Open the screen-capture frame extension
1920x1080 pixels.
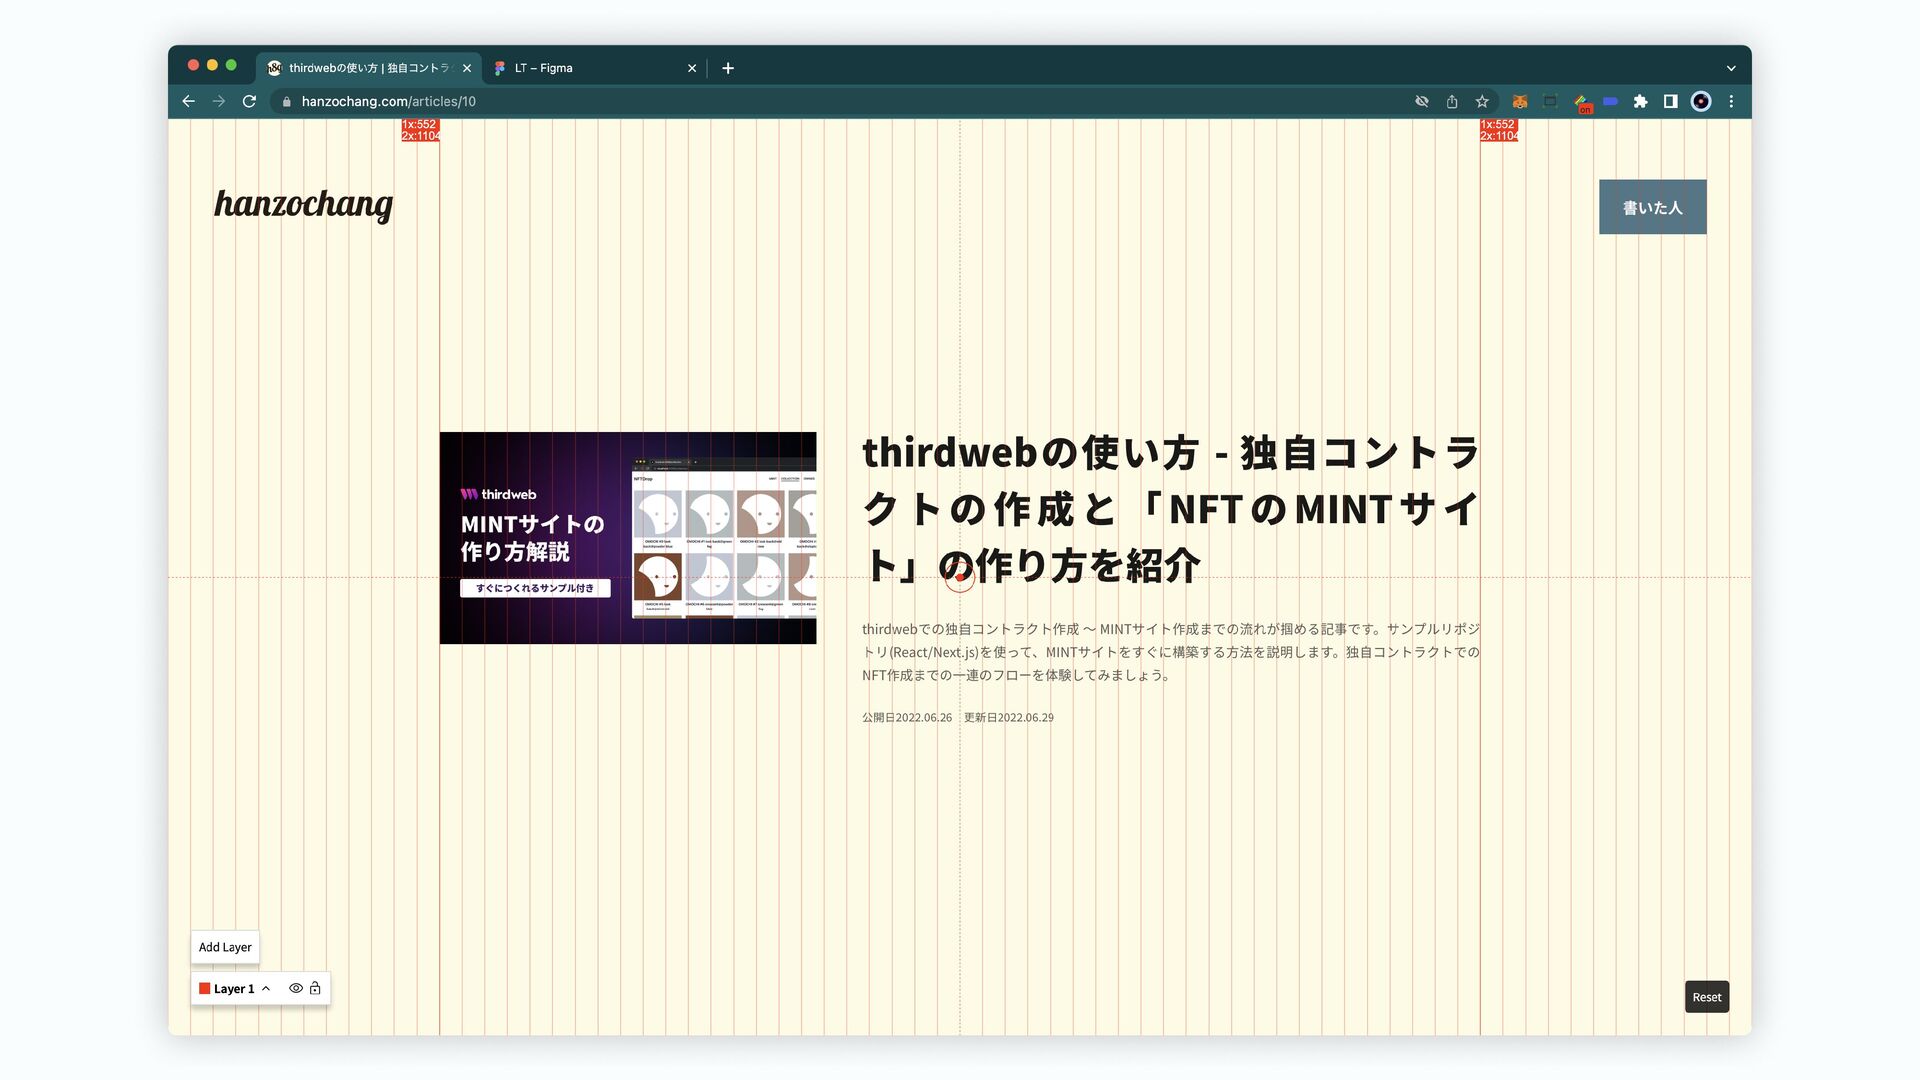pyautogui.click(x=1550, y=101)
